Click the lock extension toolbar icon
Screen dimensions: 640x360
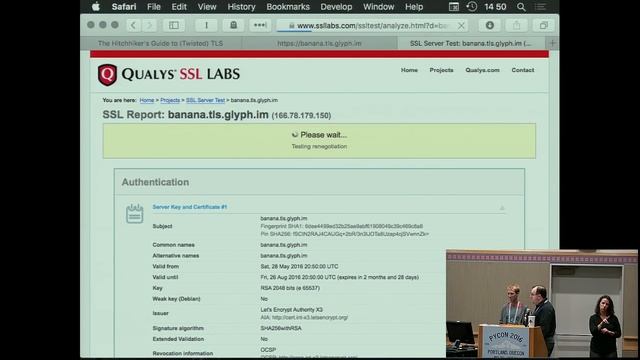233,25
